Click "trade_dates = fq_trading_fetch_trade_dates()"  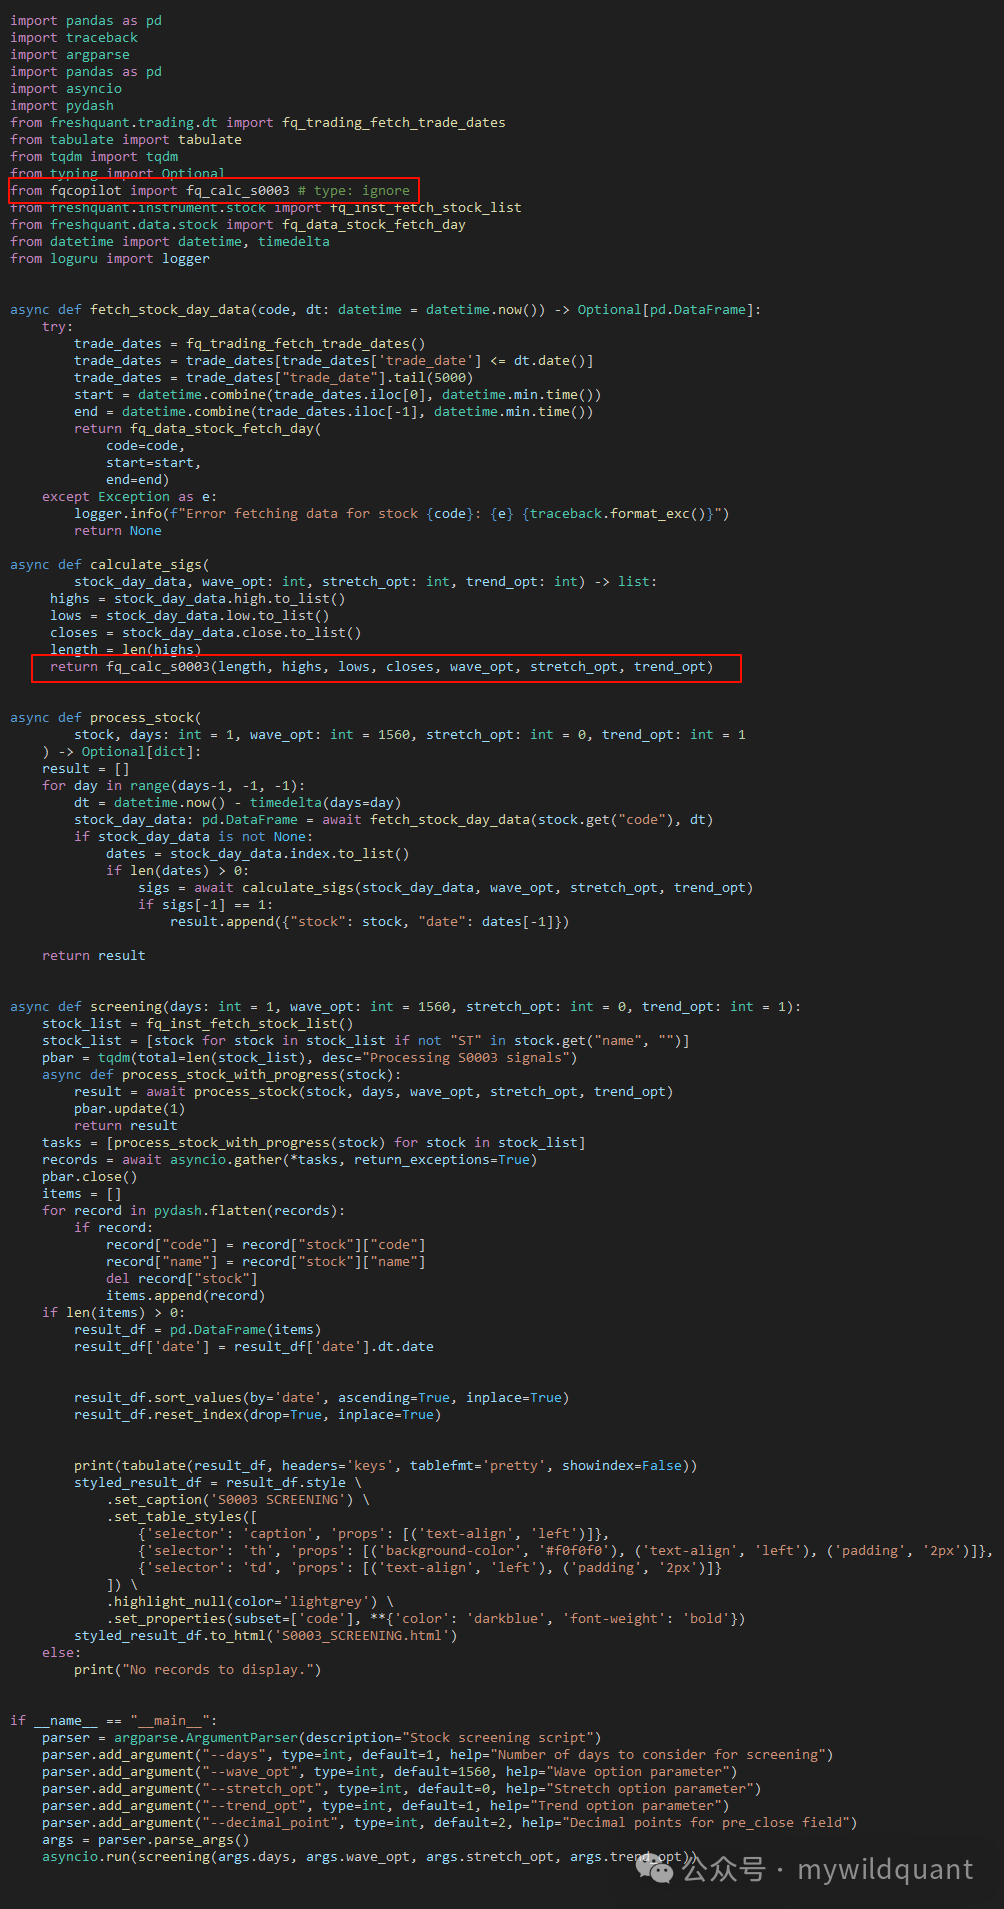[250, 344]
